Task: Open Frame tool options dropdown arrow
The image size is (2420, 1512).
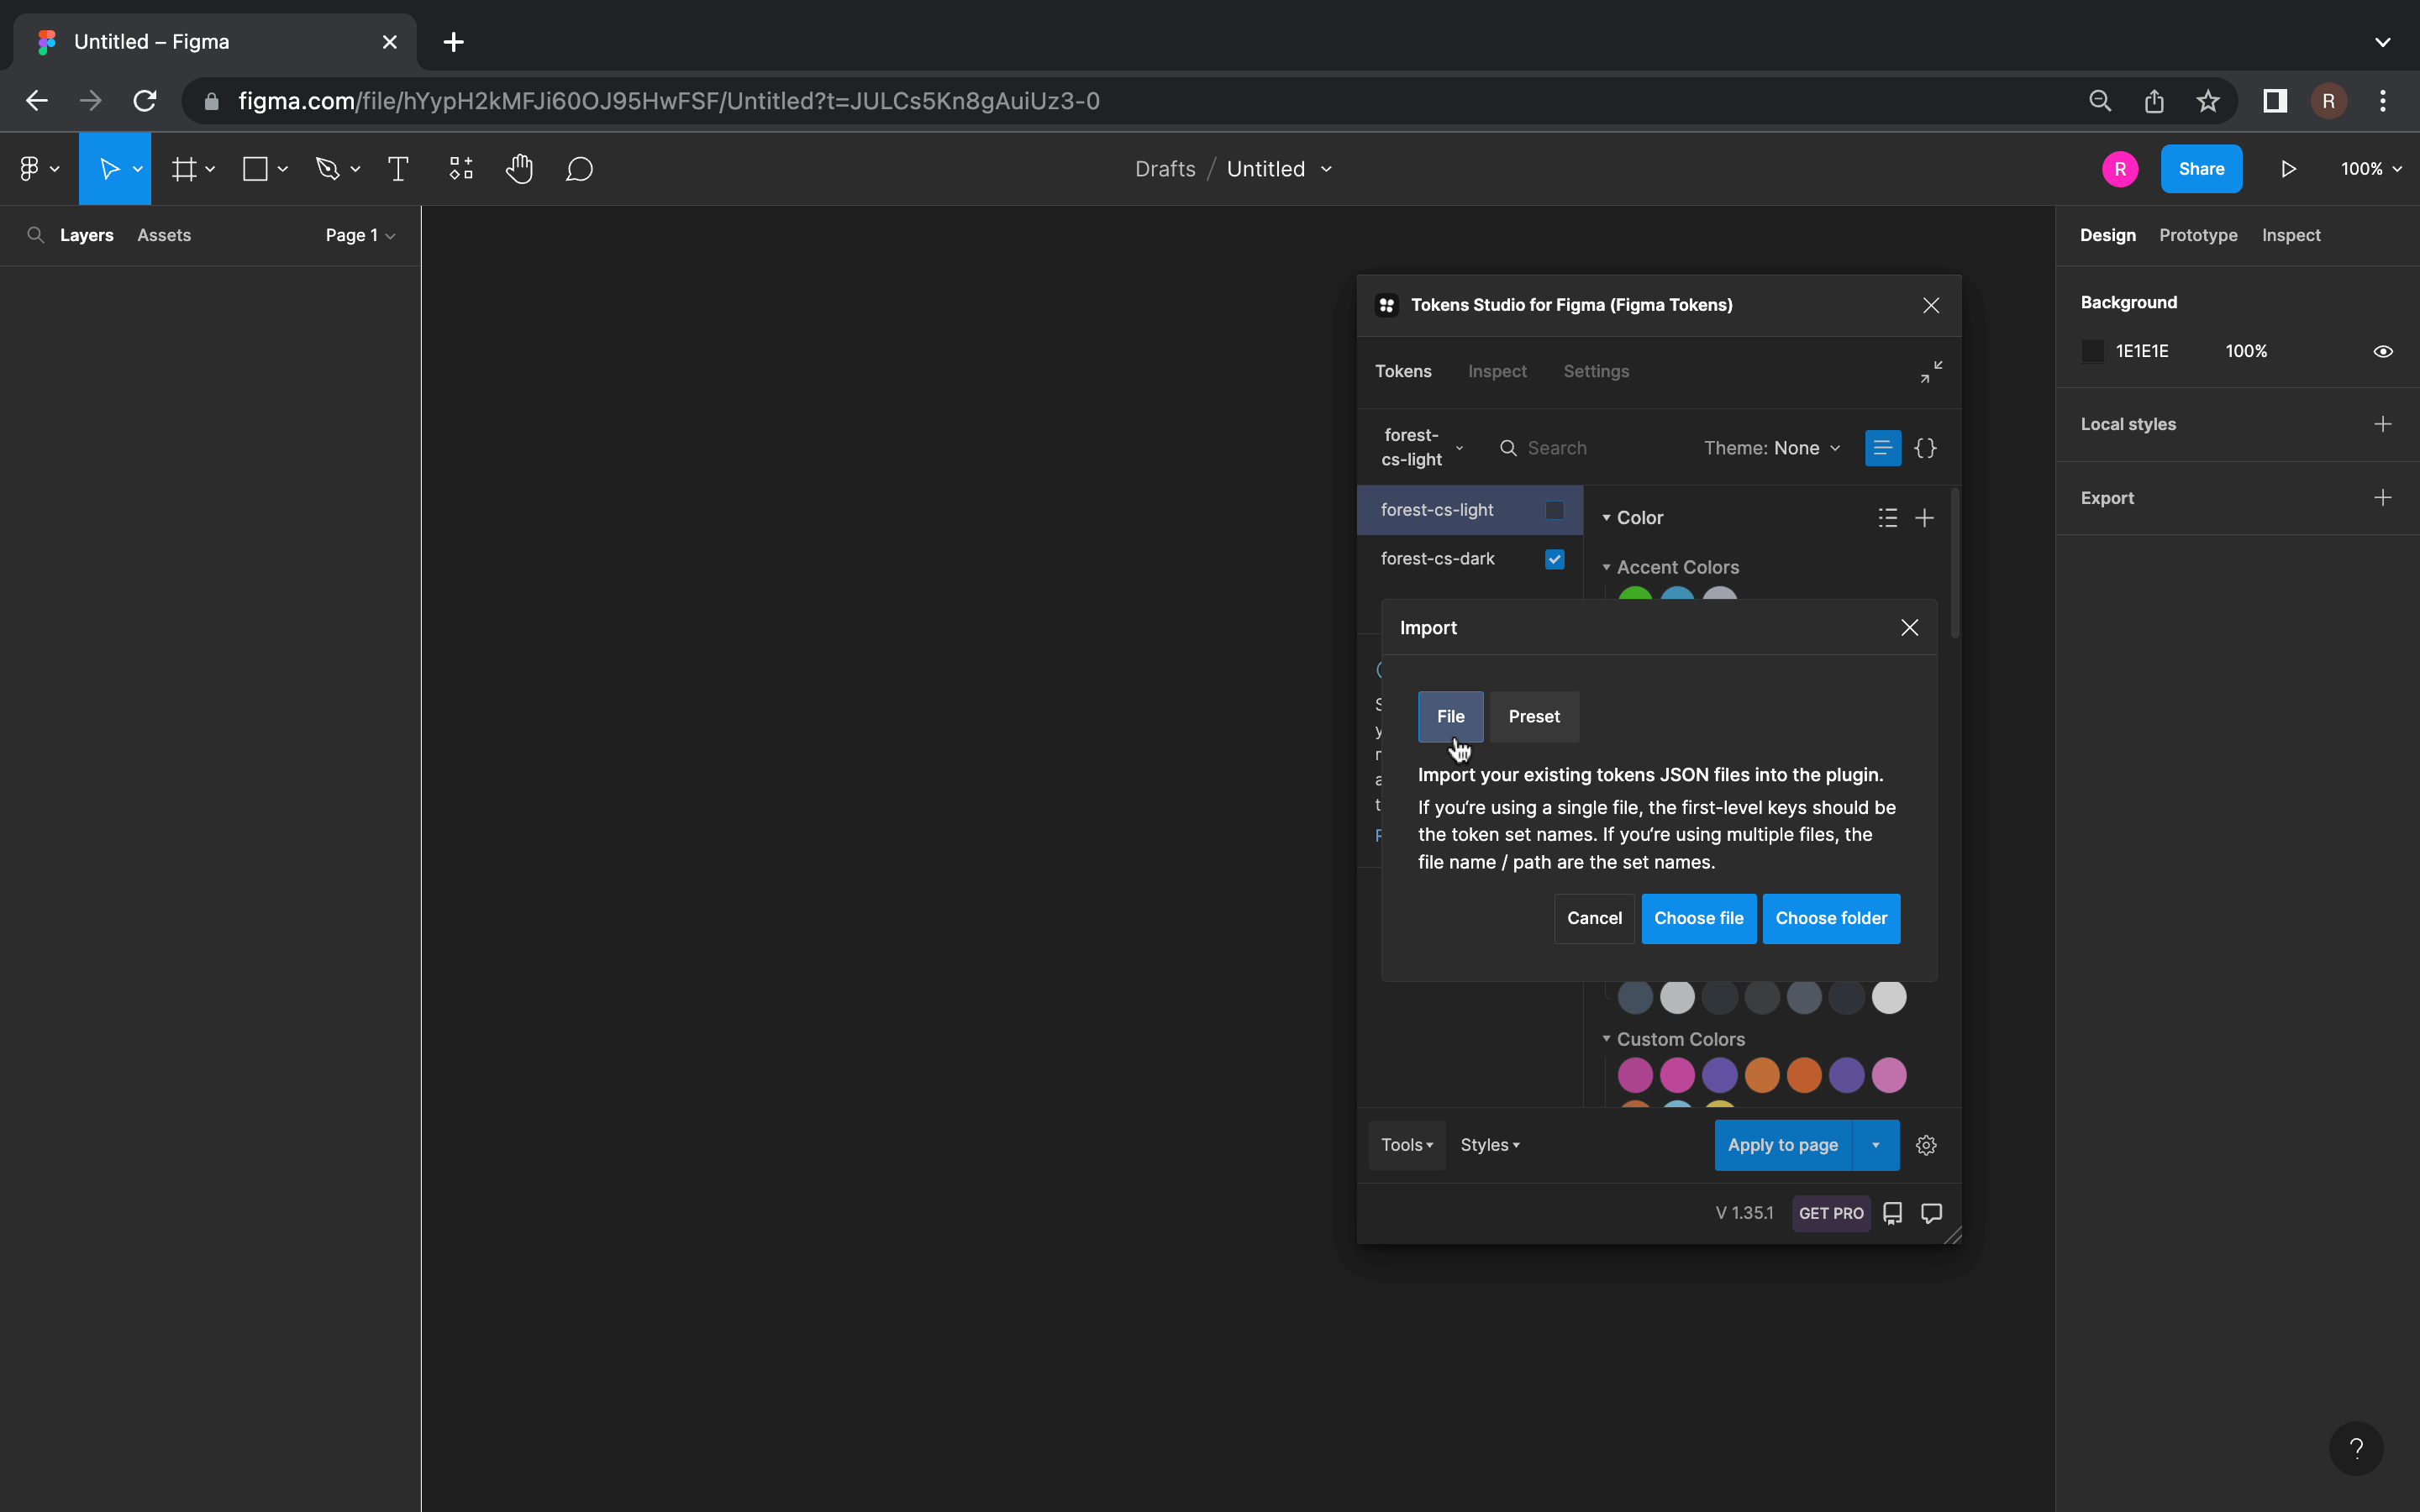Action: pos(210,169)
